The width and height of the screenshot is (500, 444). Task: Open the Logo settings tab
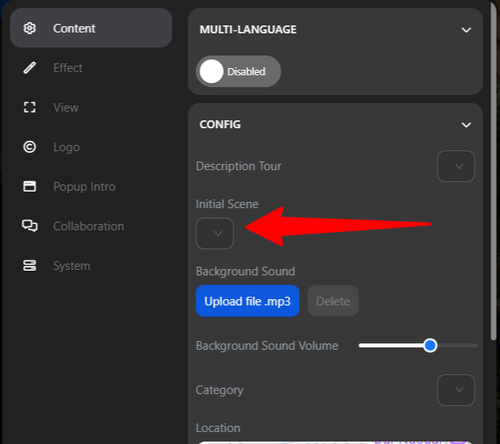[x=91, y=147]
